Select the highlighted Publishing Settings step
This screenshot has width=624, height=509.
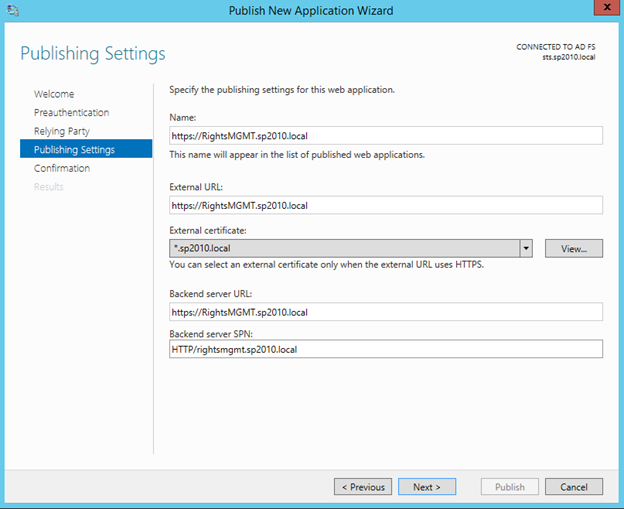click(x=74, y=150)
